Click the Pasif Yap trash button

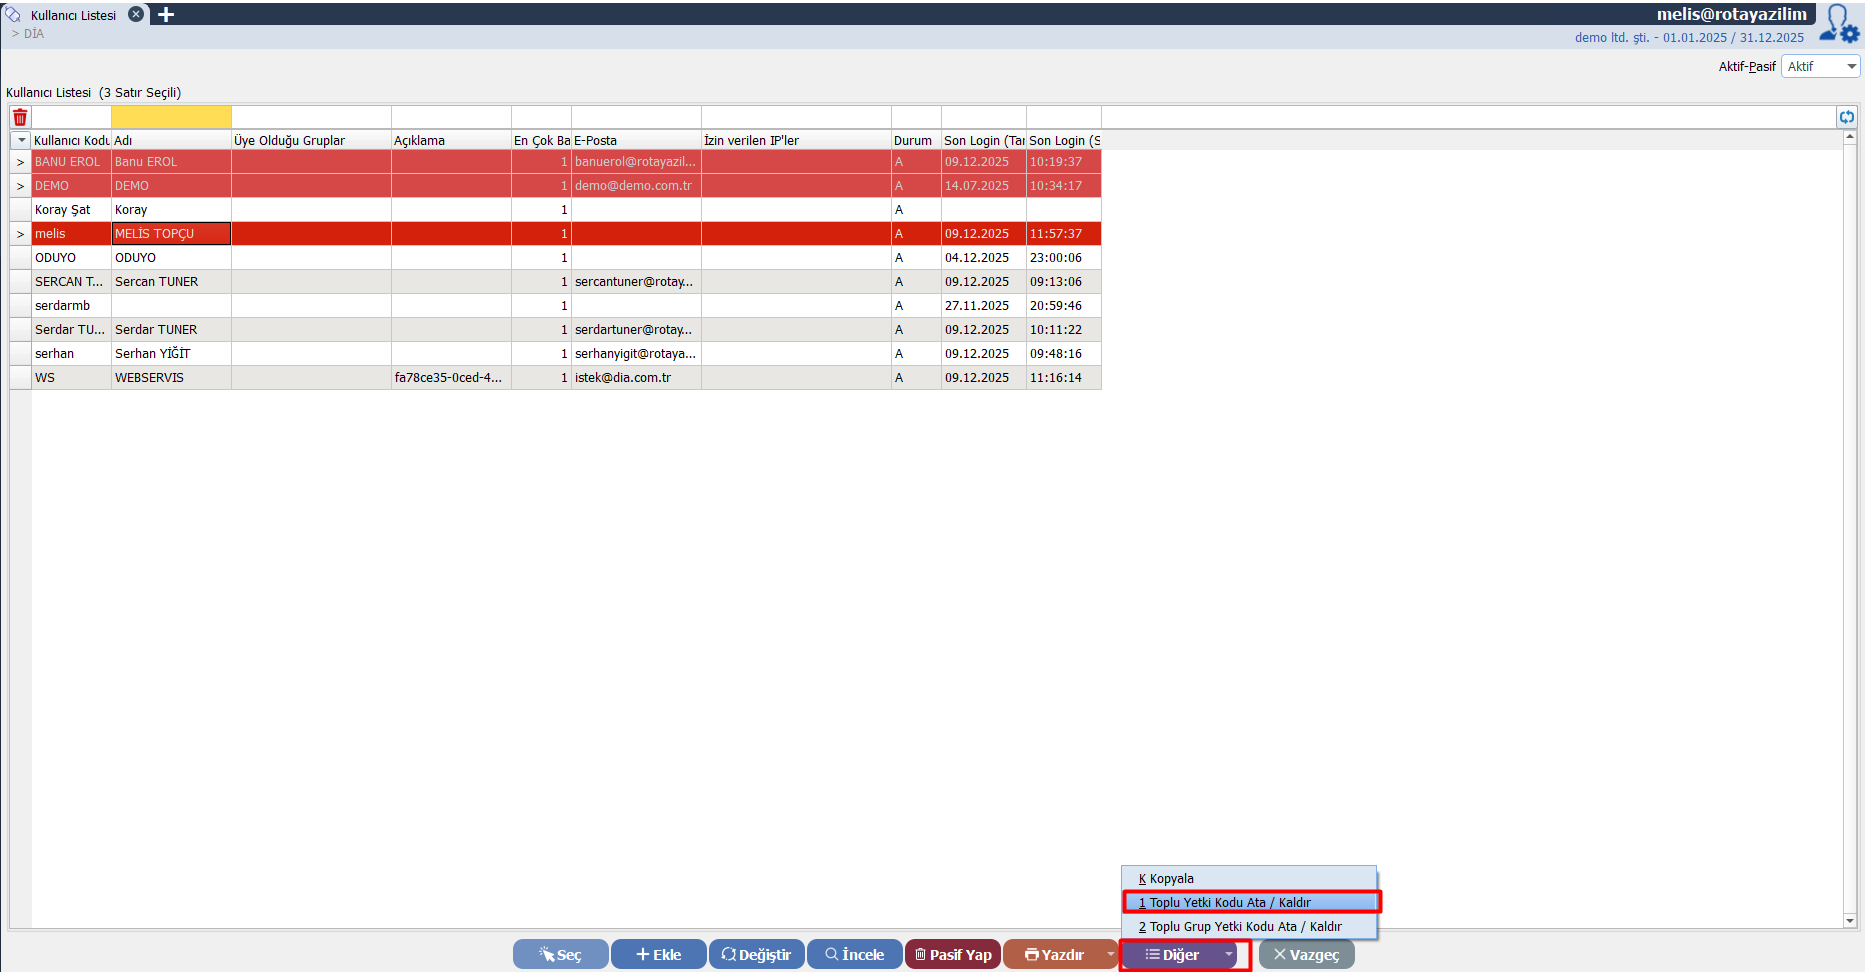pos(952,955)
